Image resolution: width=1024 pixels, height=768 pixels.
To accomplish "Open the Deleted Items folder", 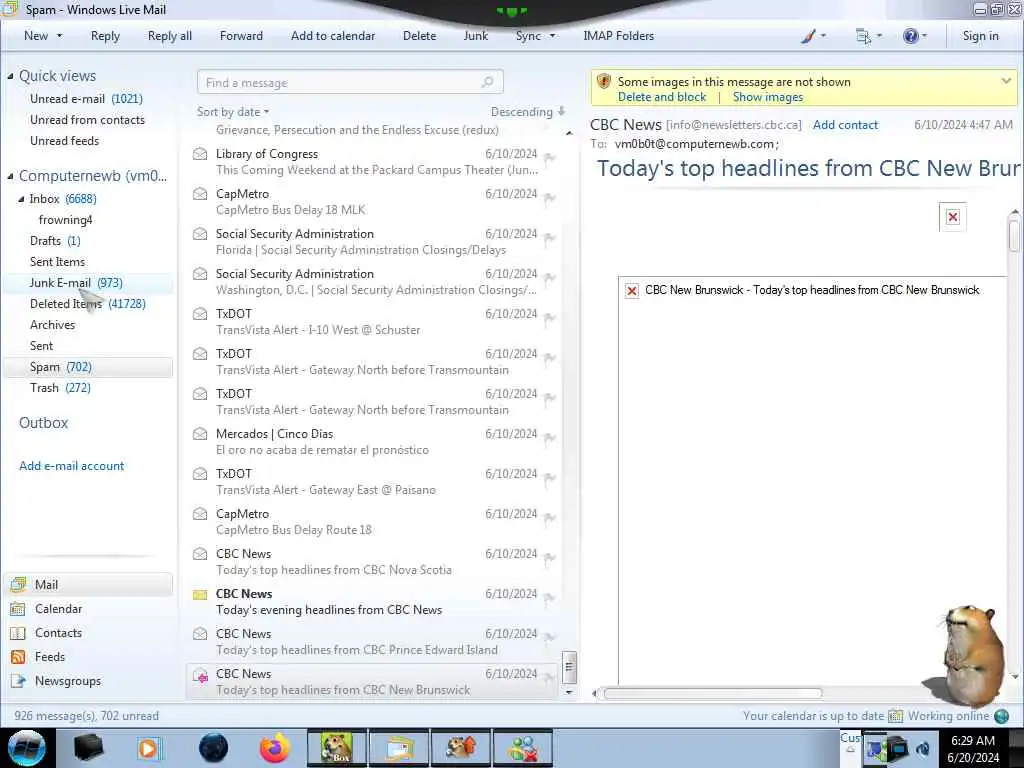I will (x=88, y=304).
